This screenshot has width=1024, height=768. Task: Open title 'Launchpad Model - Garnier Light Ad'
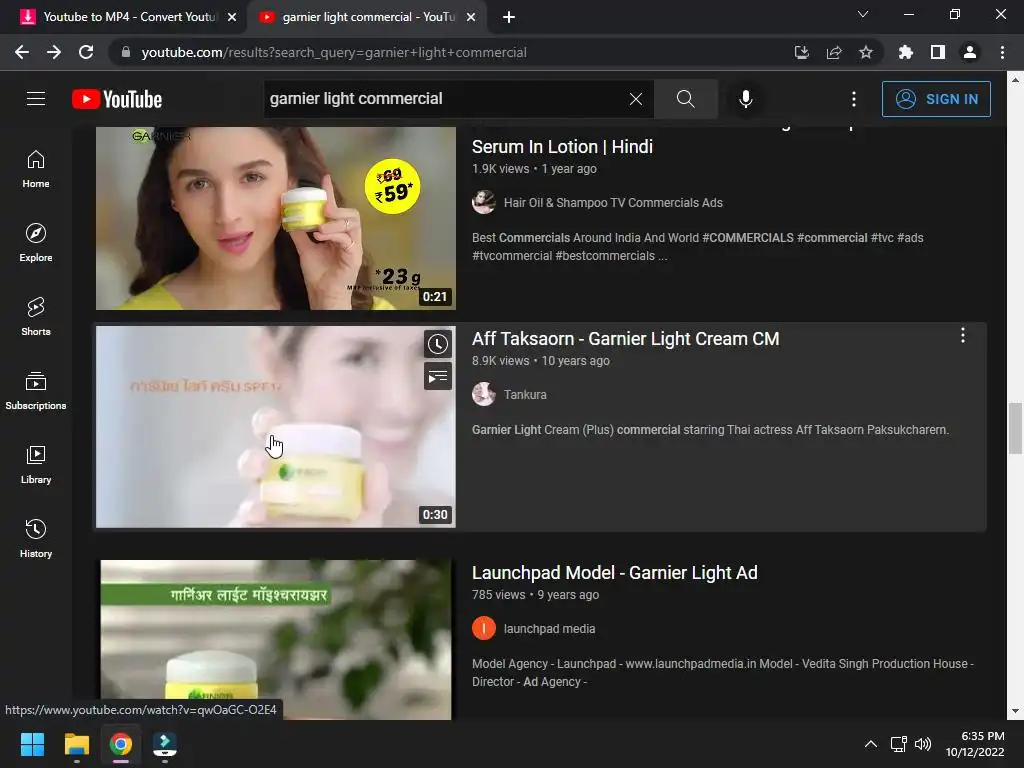[x=615, y=573]
